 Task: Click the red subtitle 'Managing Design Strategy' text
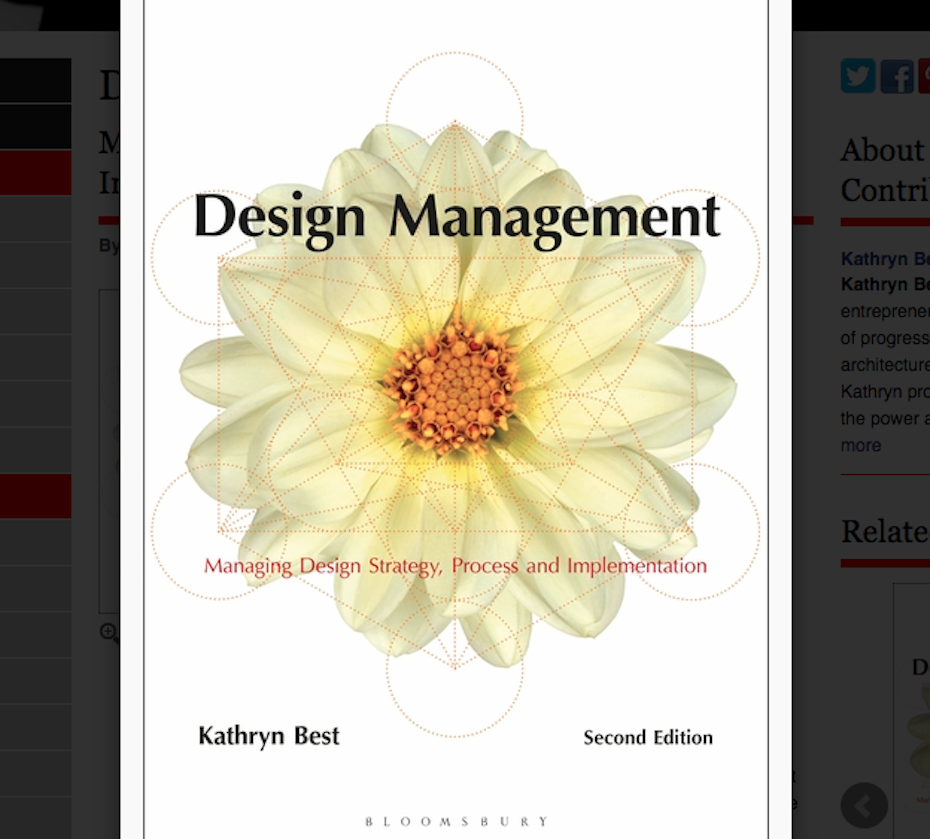(455, 566)
